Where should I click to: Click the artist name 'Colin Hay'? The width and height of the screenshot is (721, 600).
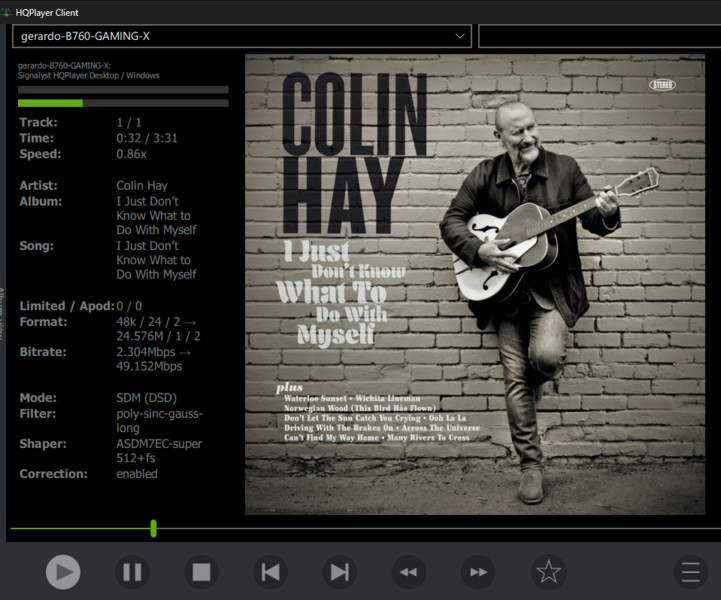tap(142, 185)
